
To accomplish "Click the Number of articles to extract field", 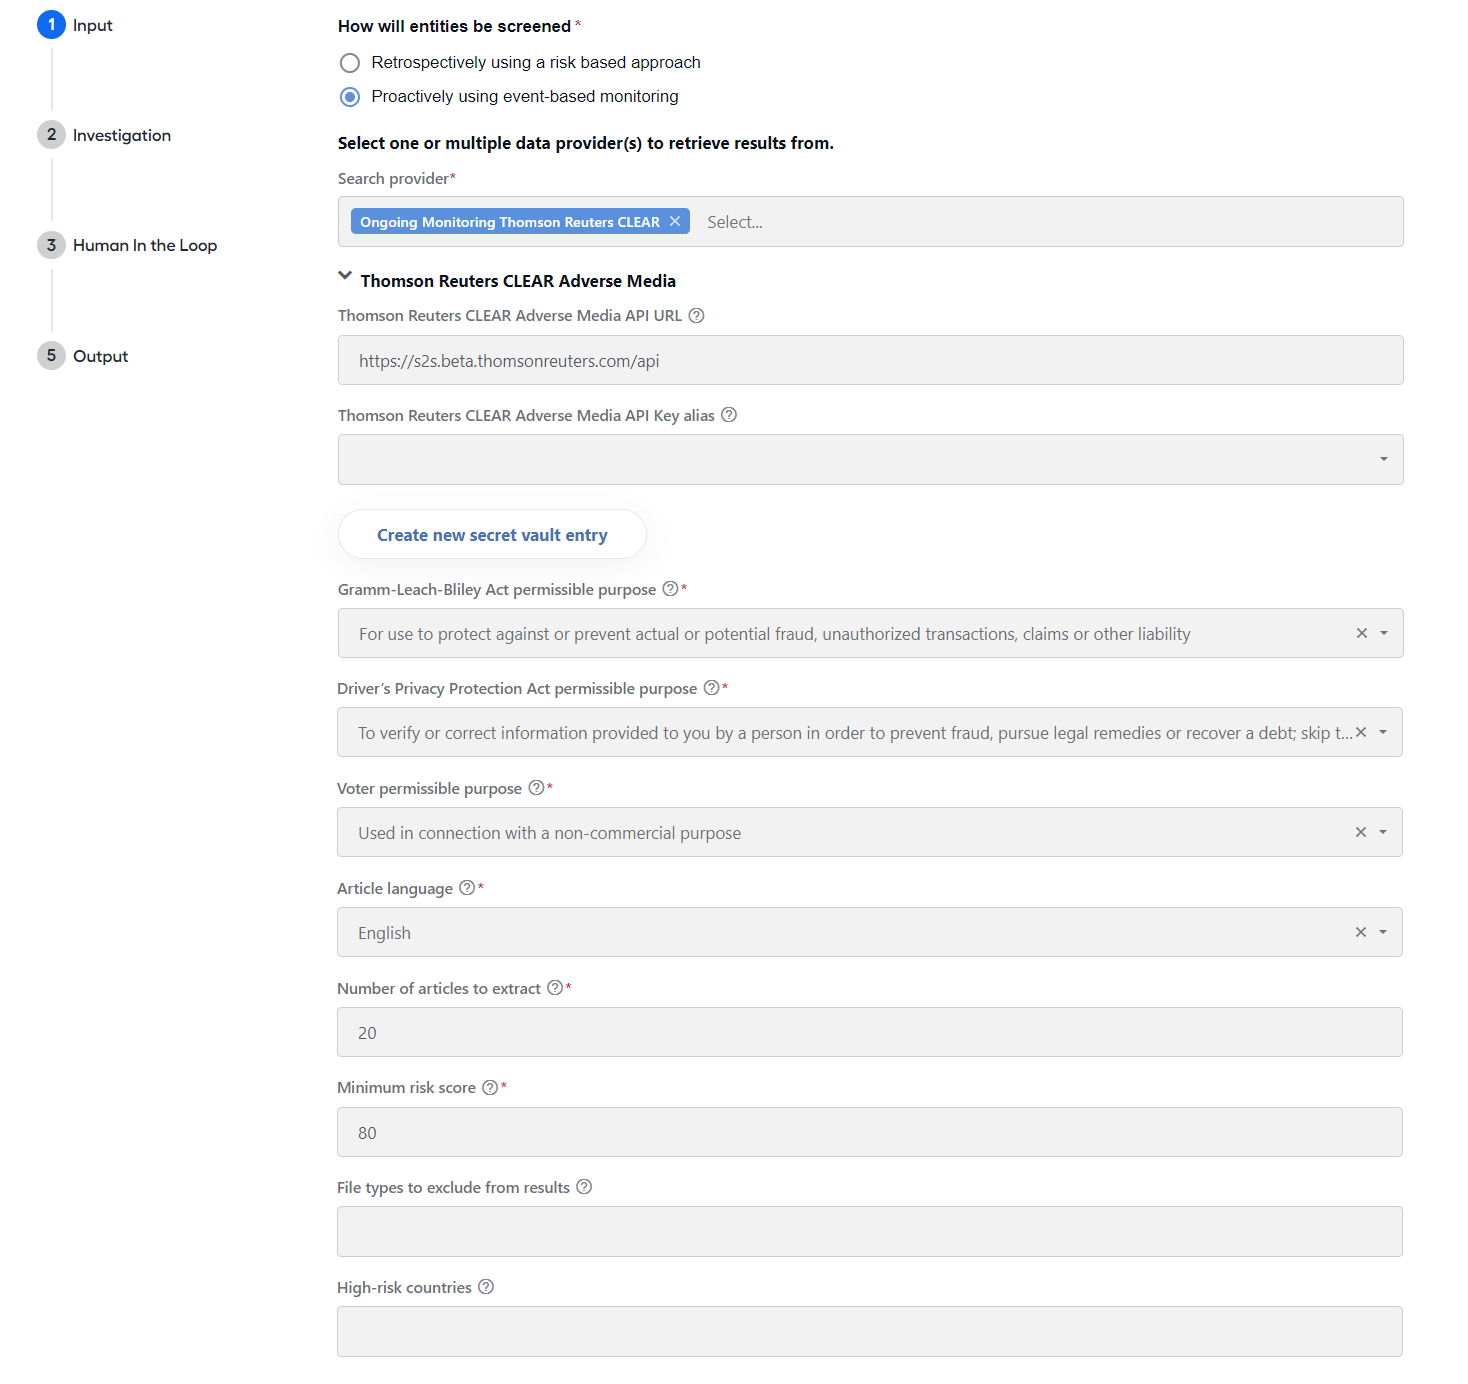I will point(870,1032).
